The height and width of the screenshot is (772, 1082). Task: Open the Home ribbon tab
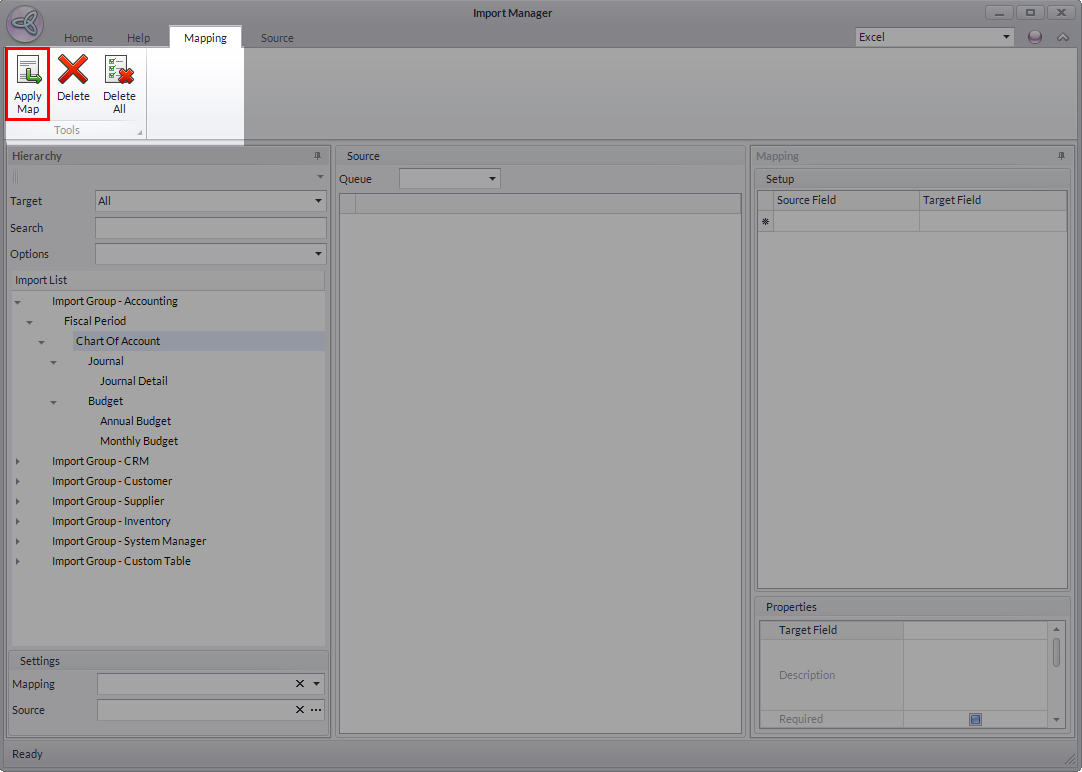[78, 38]
